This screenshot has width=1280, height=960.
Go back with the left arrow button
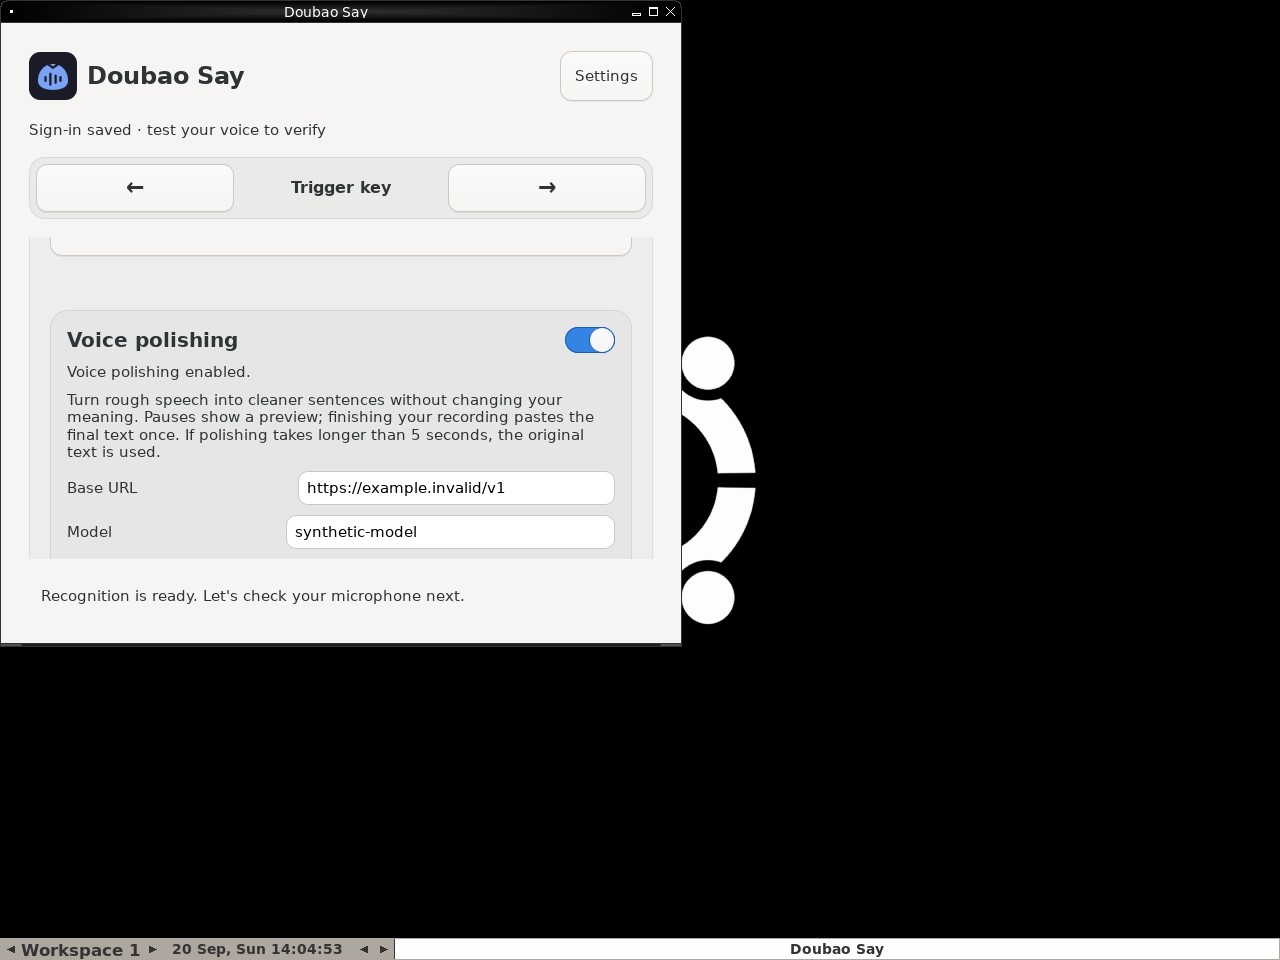point(135,188)
